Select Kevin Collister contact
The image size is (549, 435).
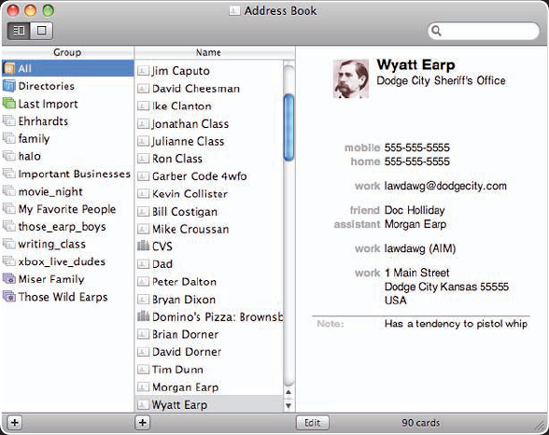(x=209, y=194)
